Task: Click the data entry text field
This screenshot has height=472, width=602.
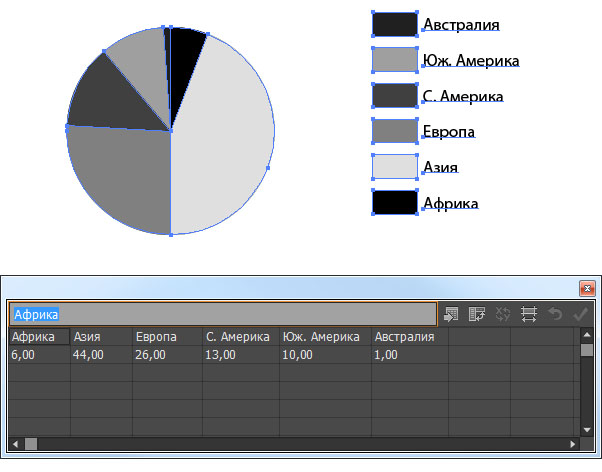Action: (222, 314)
